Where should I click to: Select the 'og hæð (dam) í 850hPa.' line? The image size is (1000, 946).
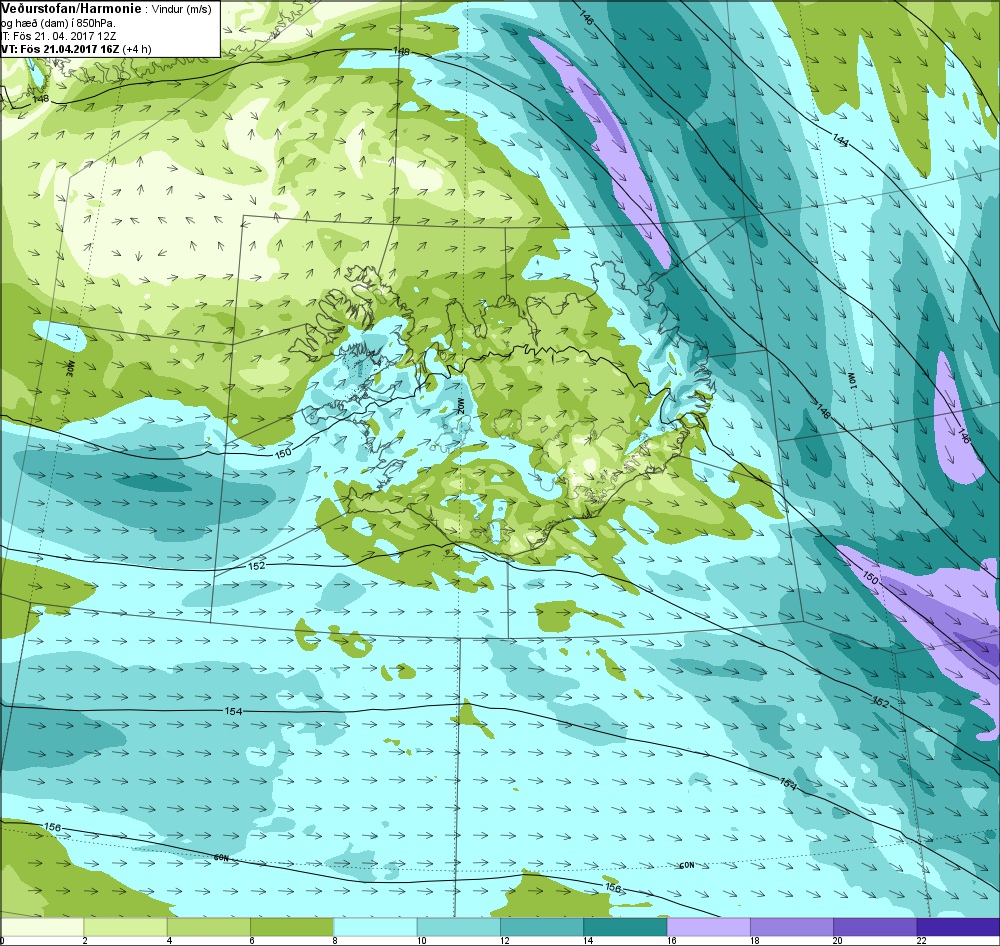pos(59,24)
